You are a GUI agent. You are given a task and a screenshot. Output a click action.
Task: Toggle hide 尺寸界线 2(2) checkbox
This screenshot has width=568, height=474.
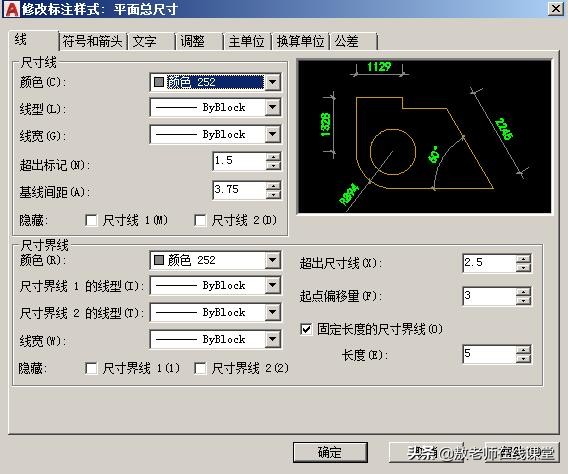(x=200, y=369)
